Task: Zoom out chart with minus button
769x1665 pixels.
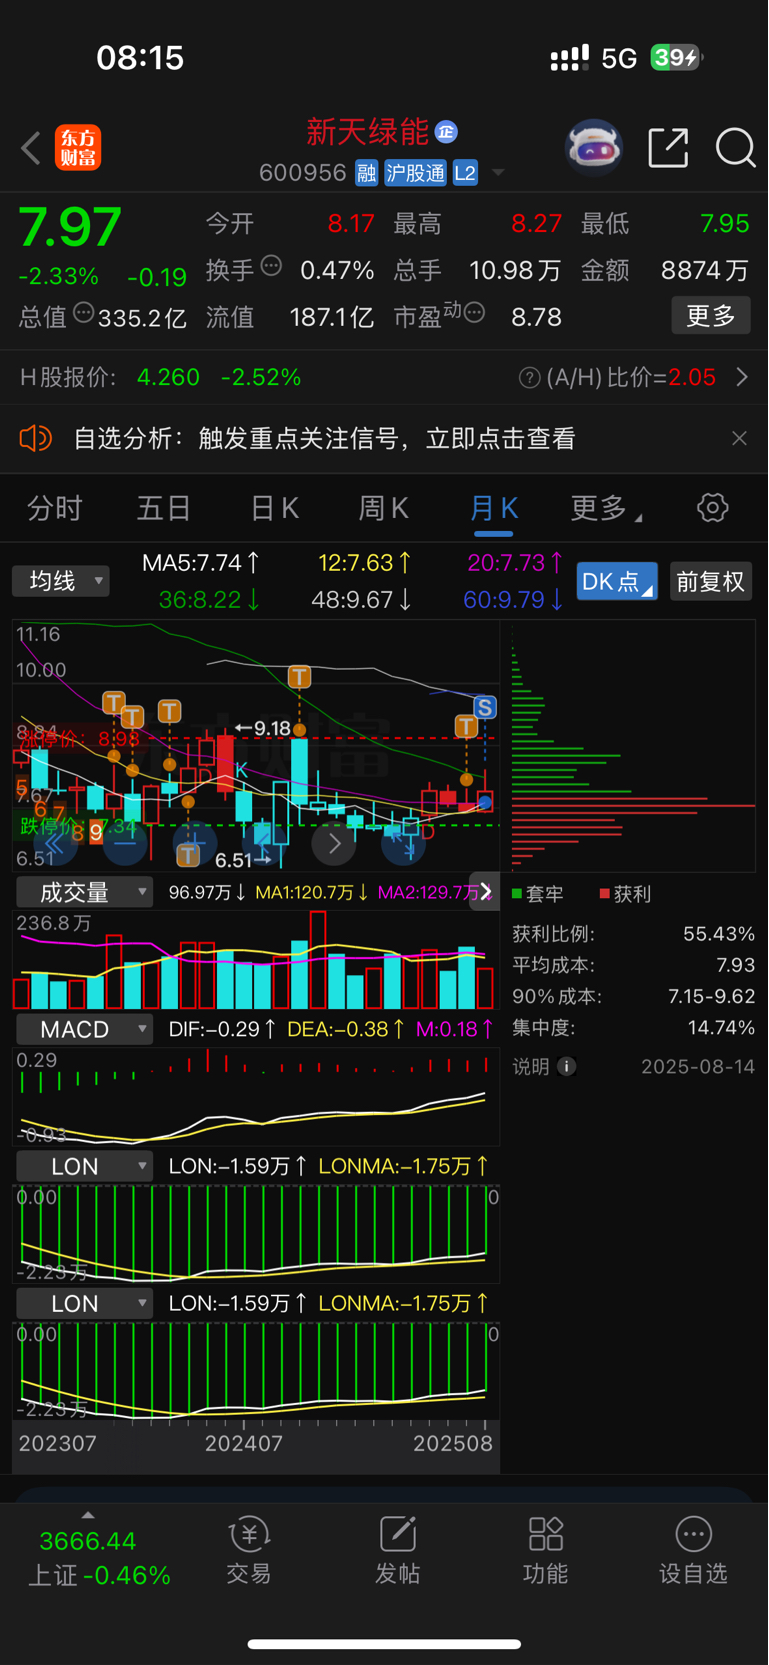Action: coord(125,845)
